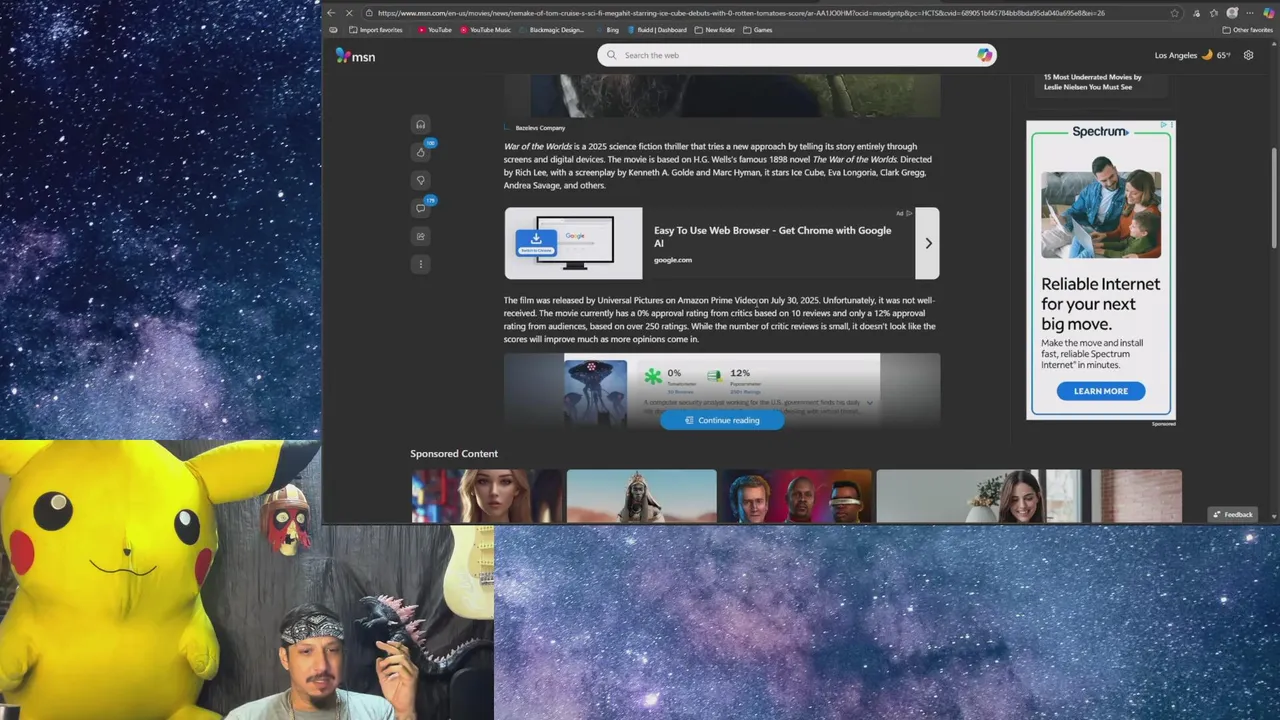Expand the Games bookmark folder

point(758,30)
